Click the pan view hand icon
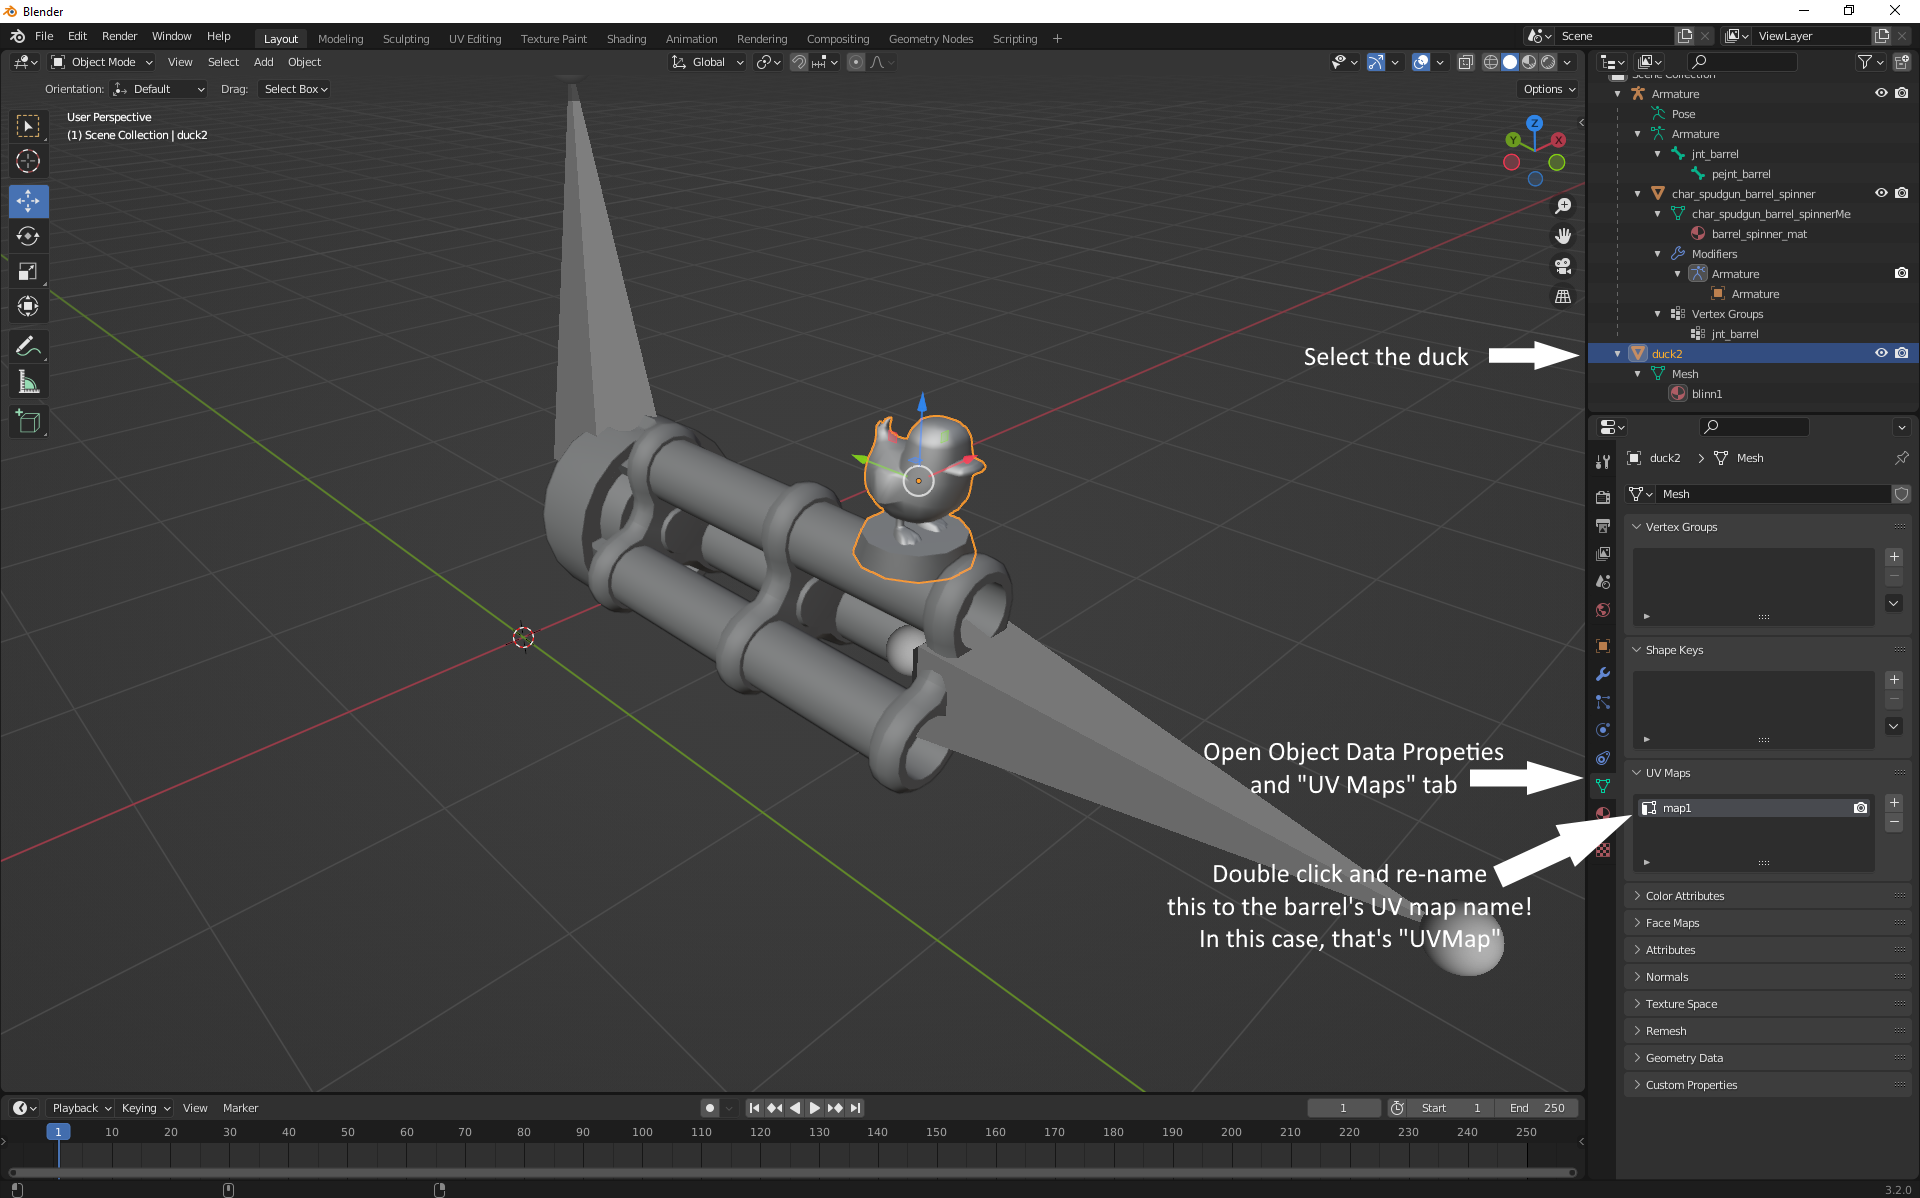The image size is (1920, 1198). (1563, 236)
